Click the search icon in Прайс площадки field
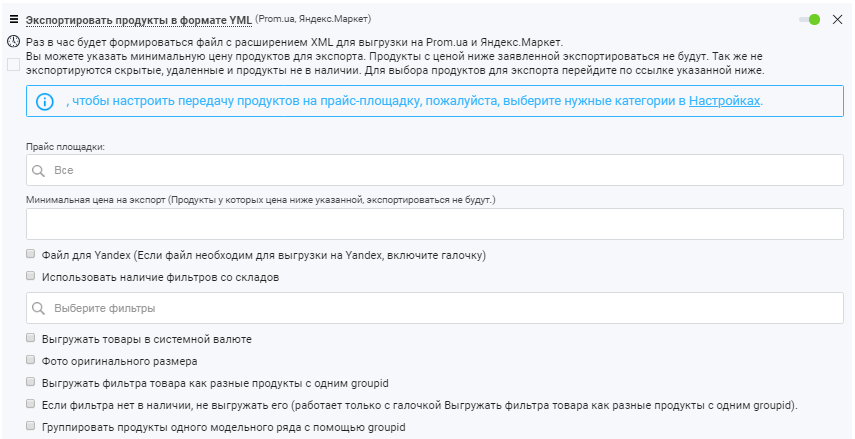The image size is (855, 439). click(38, 171)
